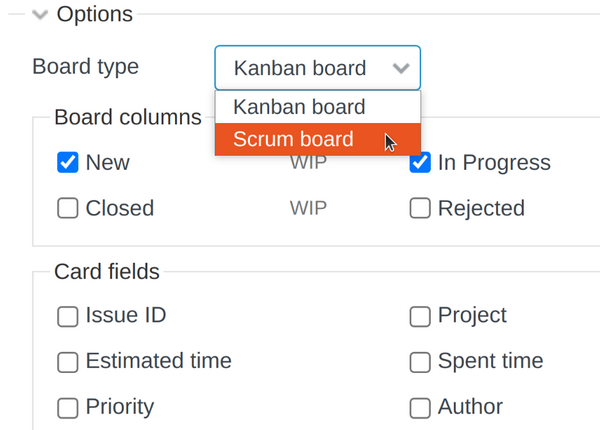The width and height of the screenshot is (600, 430).
Task: Check the Author card field
Action: (420, 408)
